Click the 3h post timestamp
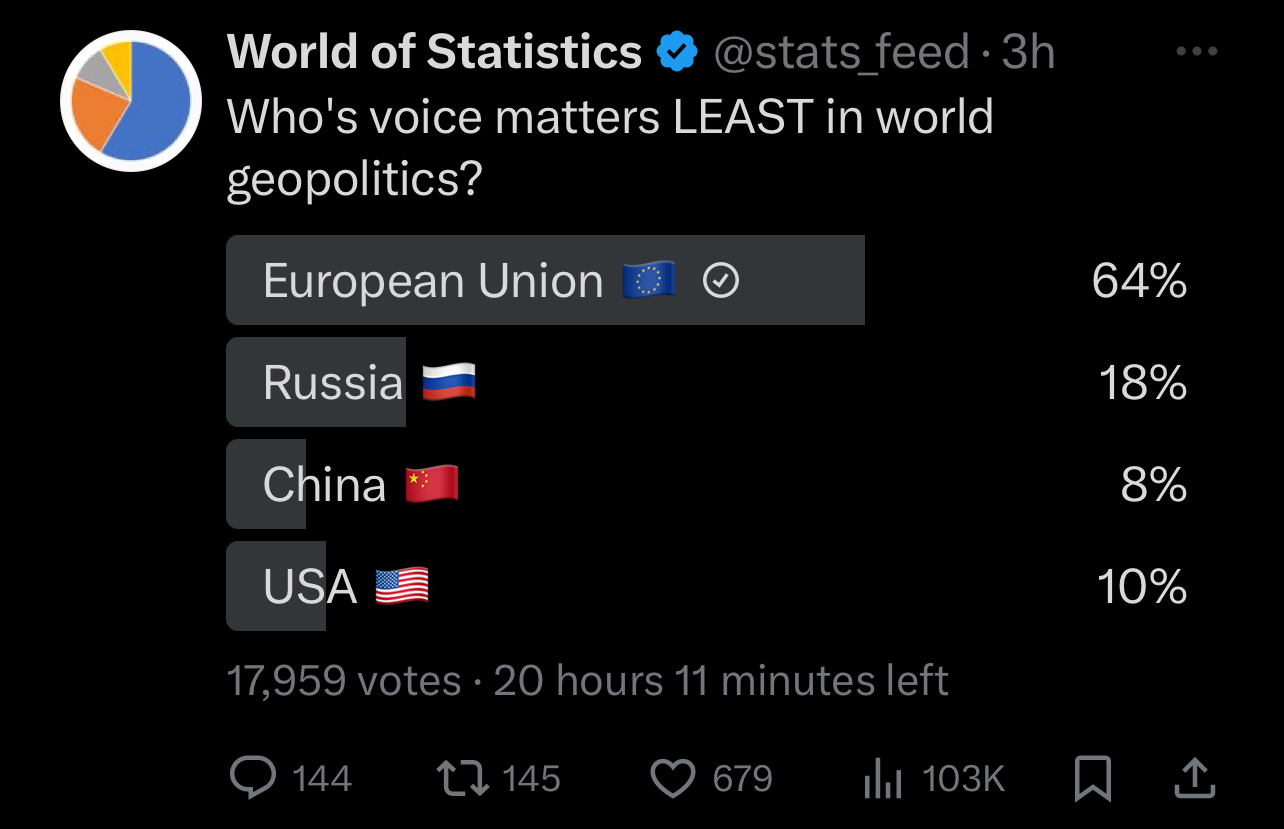This screenshot has width=1284, height=829. 1028,52
